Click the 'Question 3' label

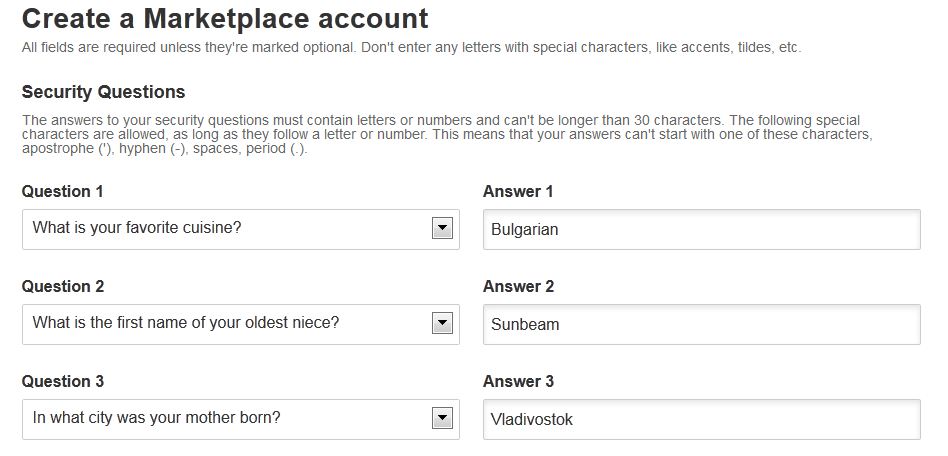click(63, 381)
